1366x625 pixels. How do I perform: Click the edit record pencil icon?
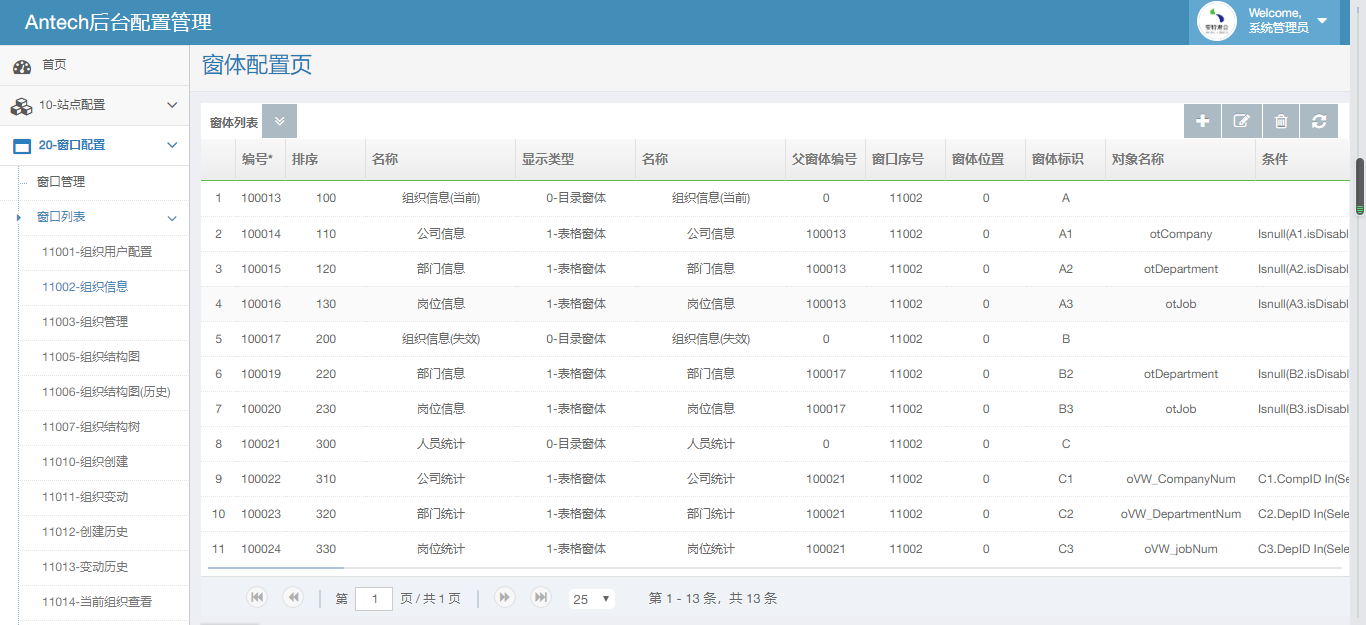tap(1241, 121)
